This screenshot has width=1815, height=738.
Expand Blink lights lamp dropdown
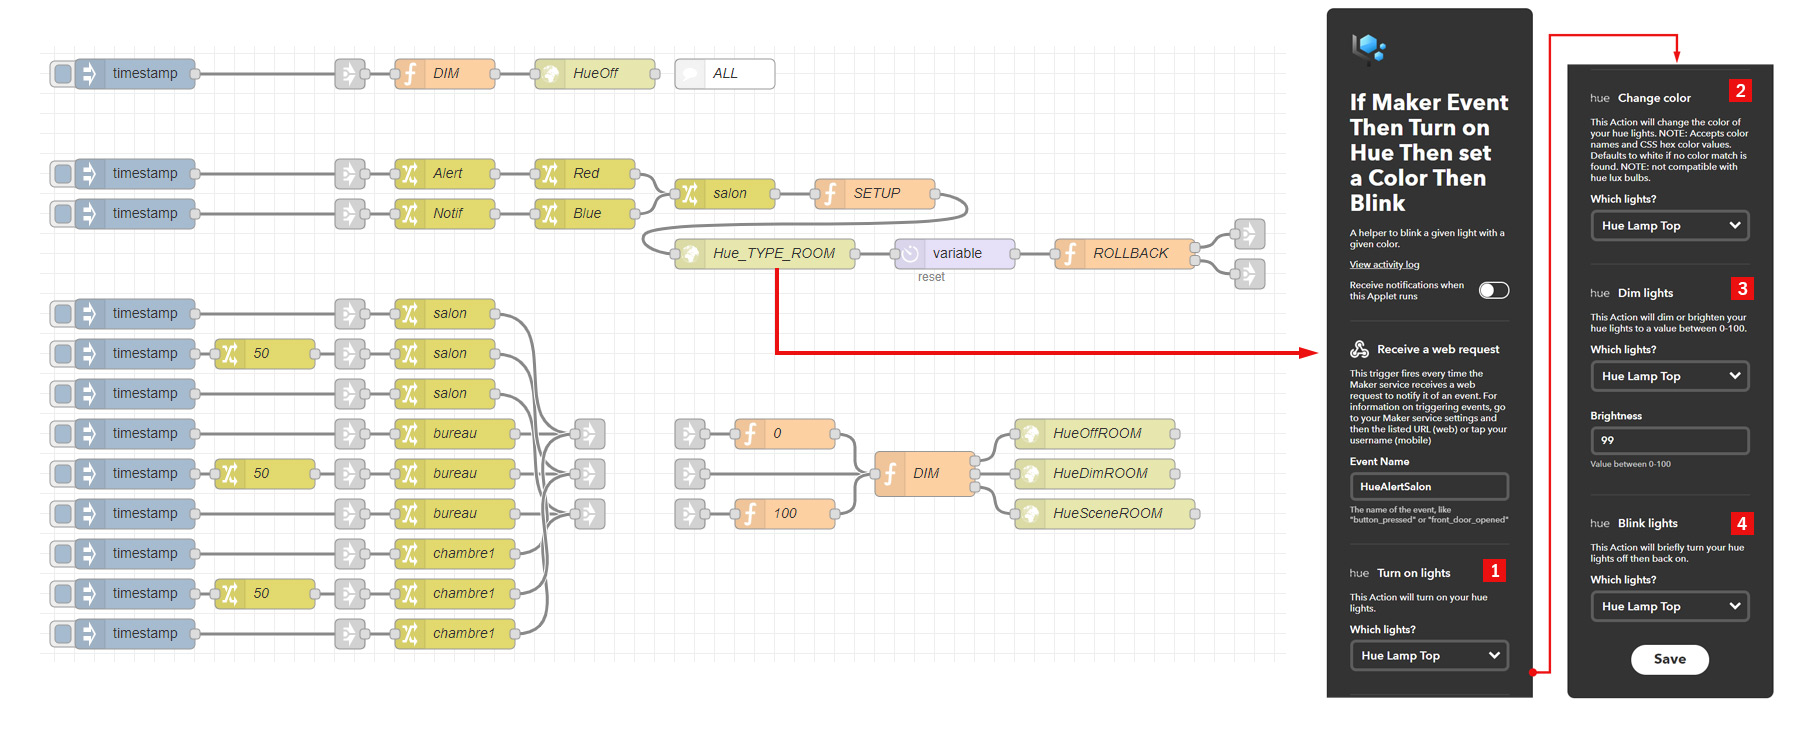click(1669, 606)
